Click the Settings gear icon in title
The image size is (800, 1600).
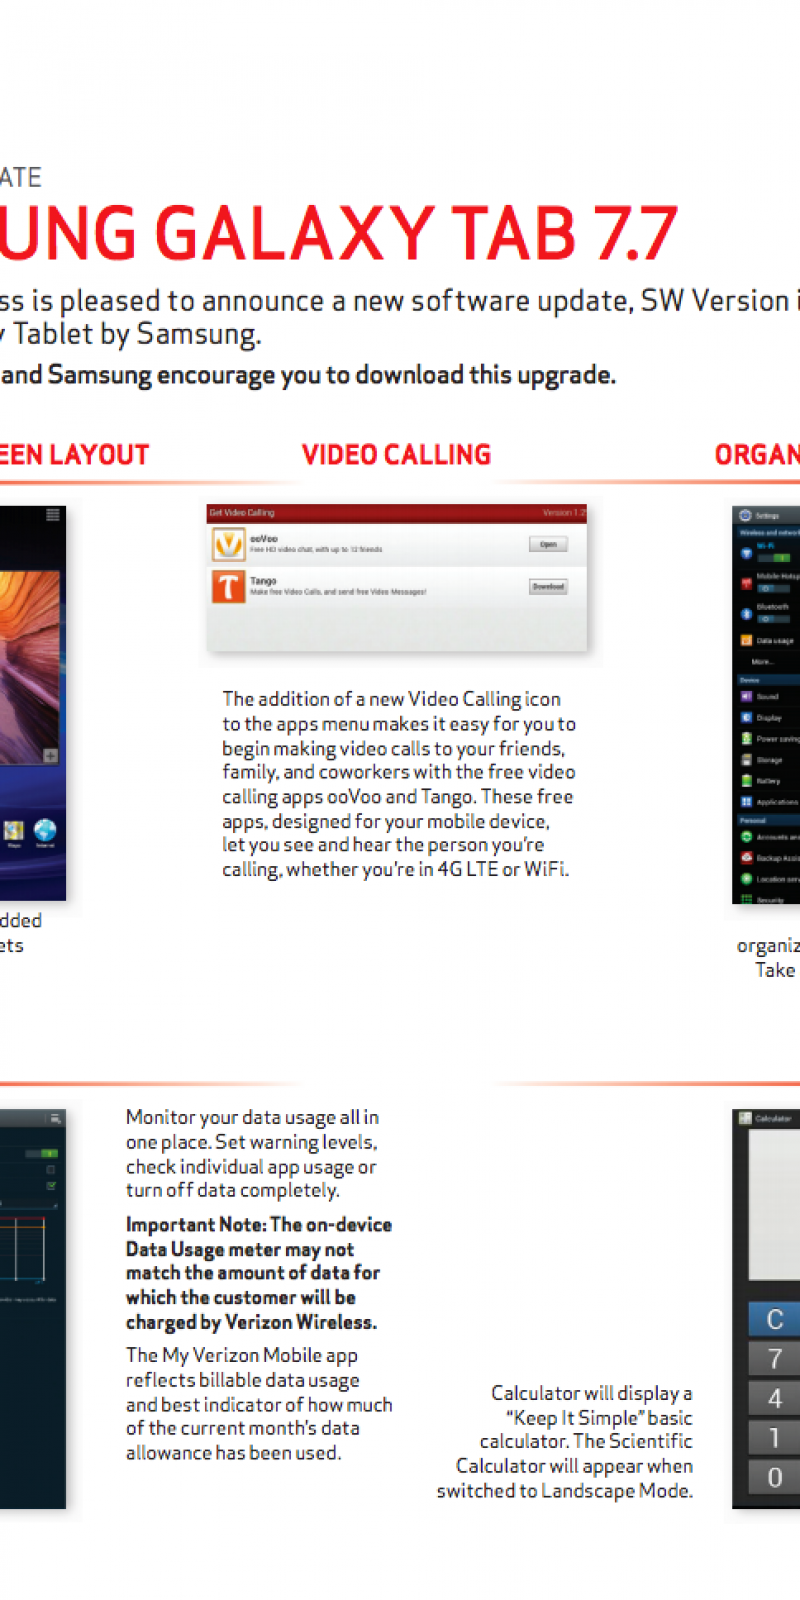(745, 515)
